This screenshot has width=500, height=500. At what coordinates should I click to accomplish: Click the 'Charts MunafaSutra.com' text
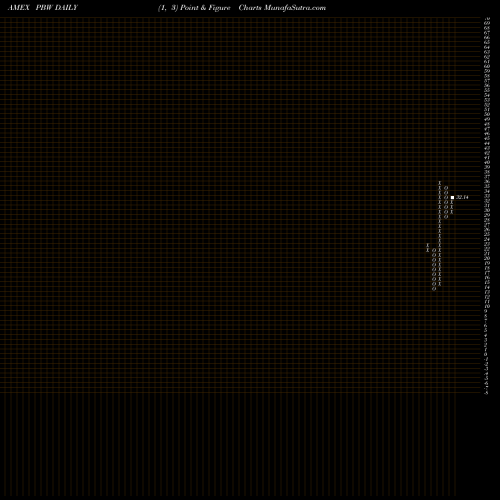pyautogui.click(x=282, y=8)
